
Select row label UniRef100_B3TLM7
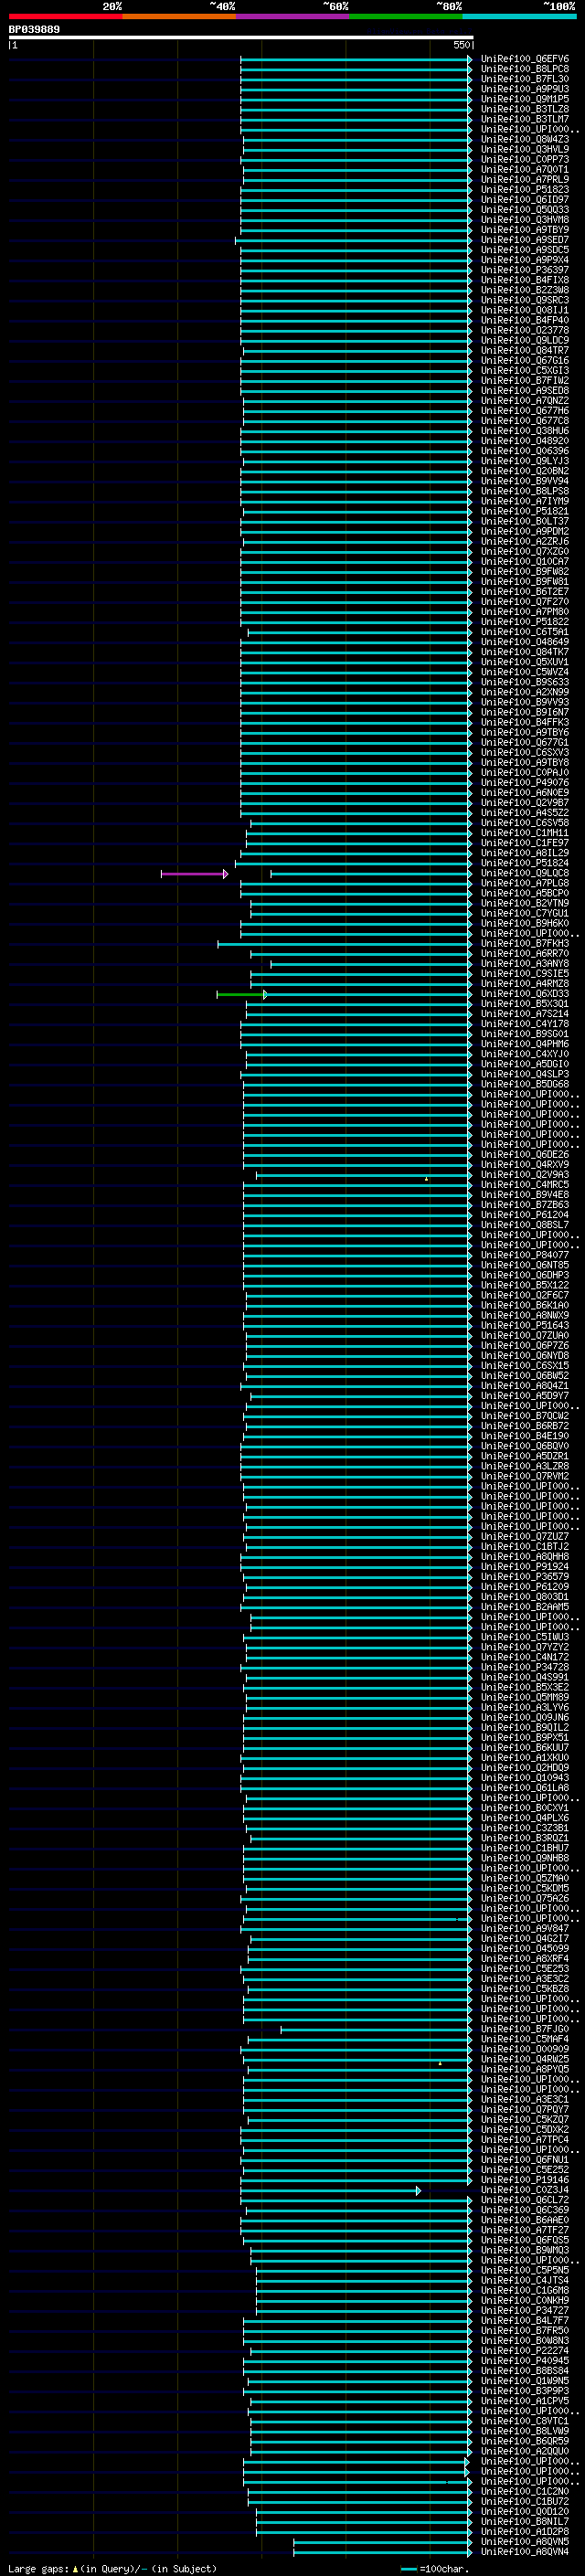(525, 119)
